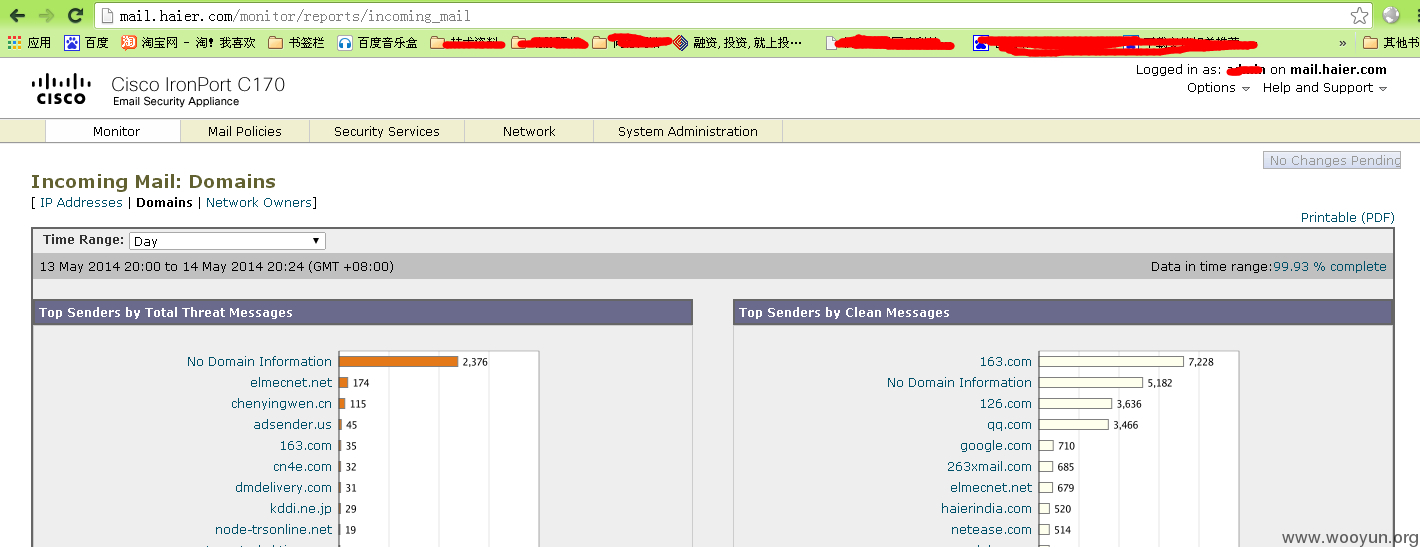Click the 7,228 clean messages bar
Image resolution: width=1420 pixels, height=547 pixels.
(x=1111, y=361)
